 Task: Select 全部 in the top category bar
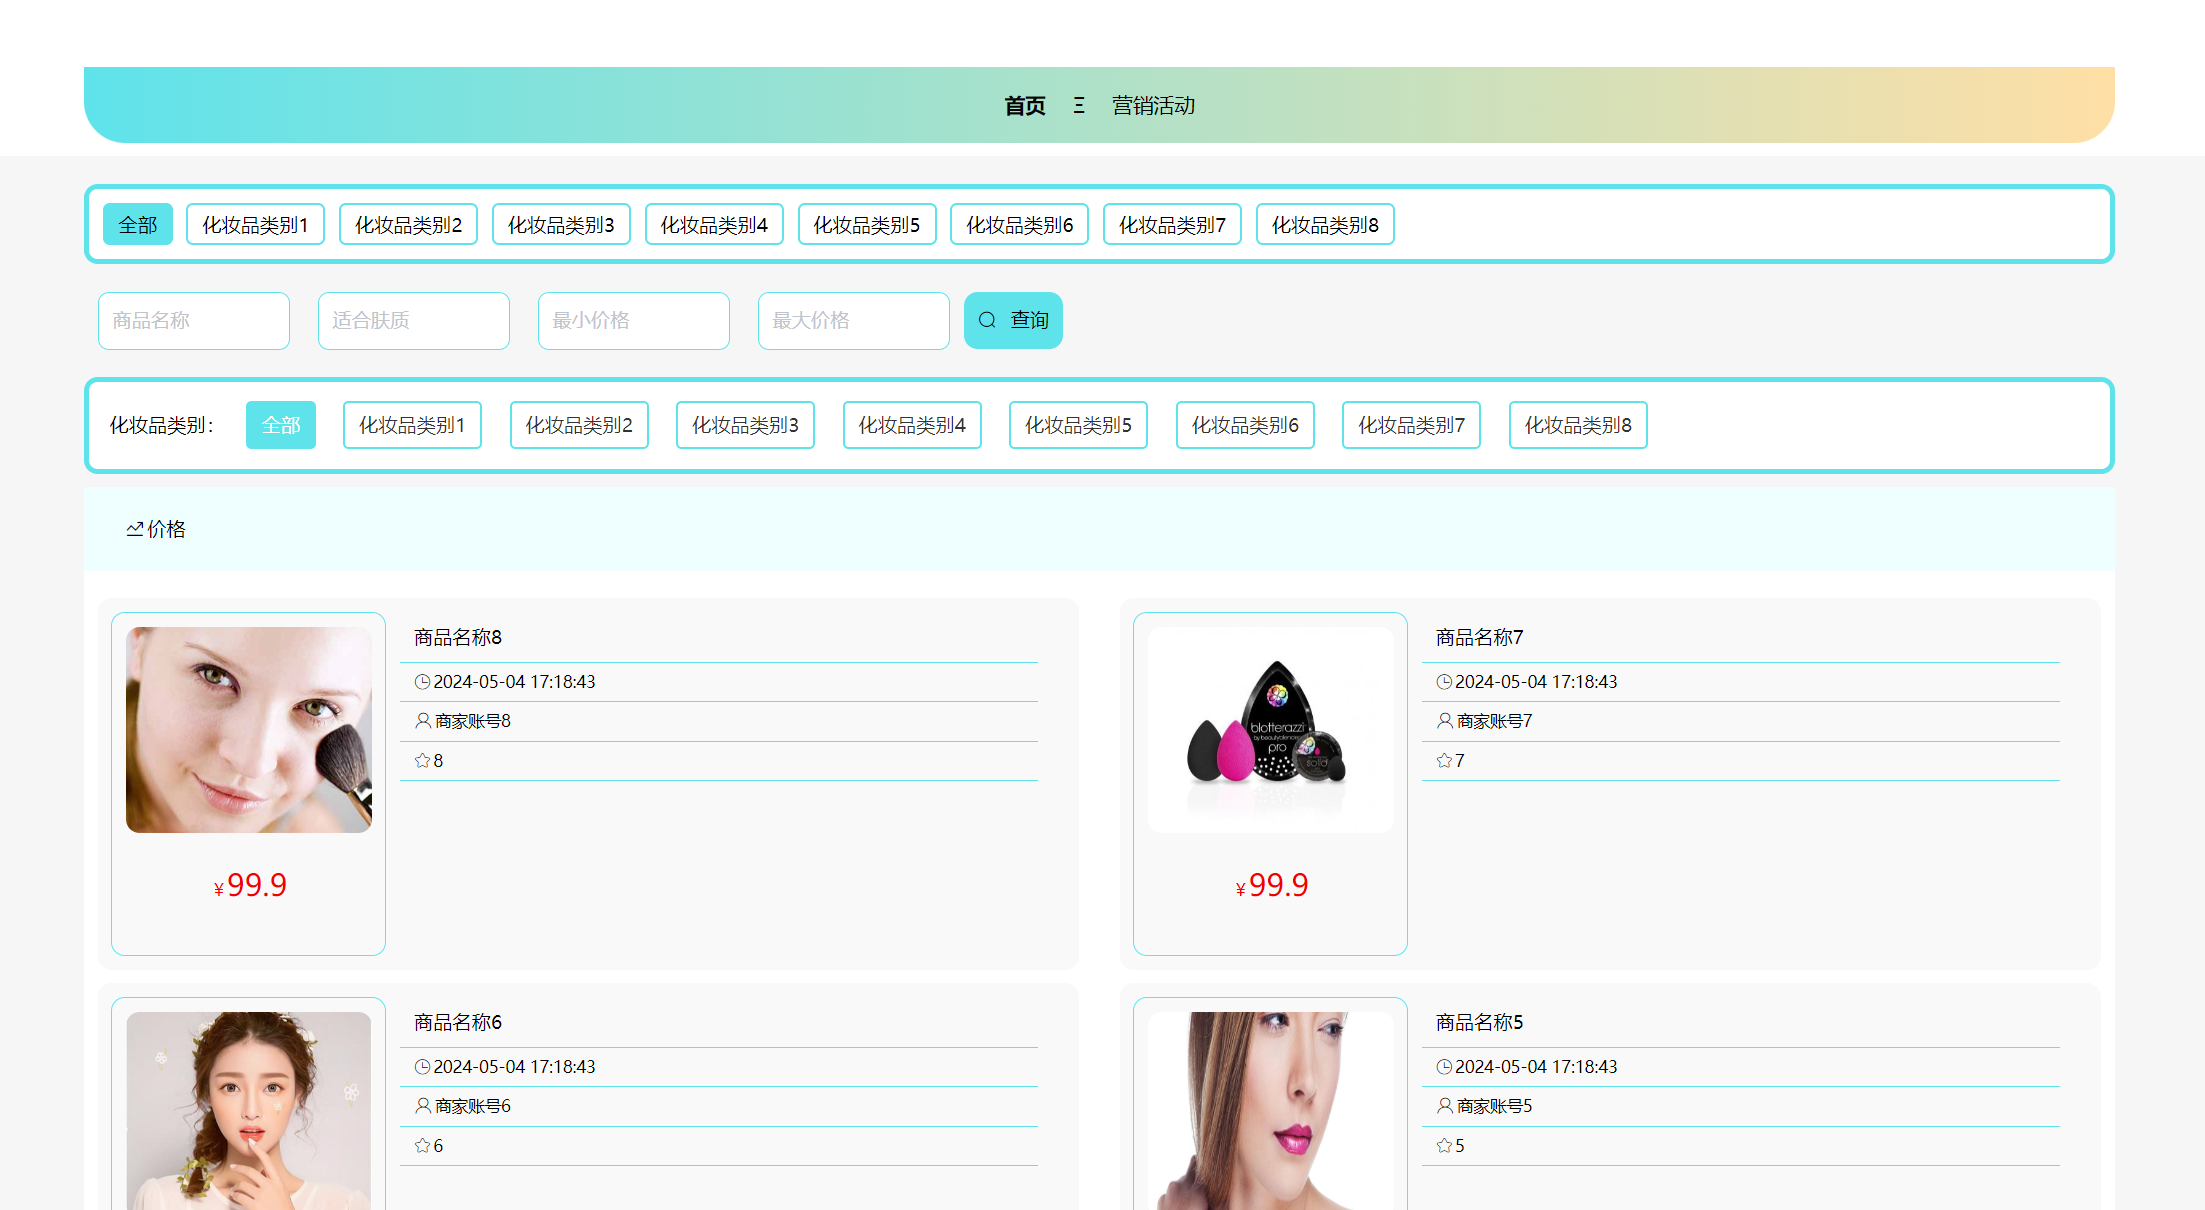tap(138, 225)
